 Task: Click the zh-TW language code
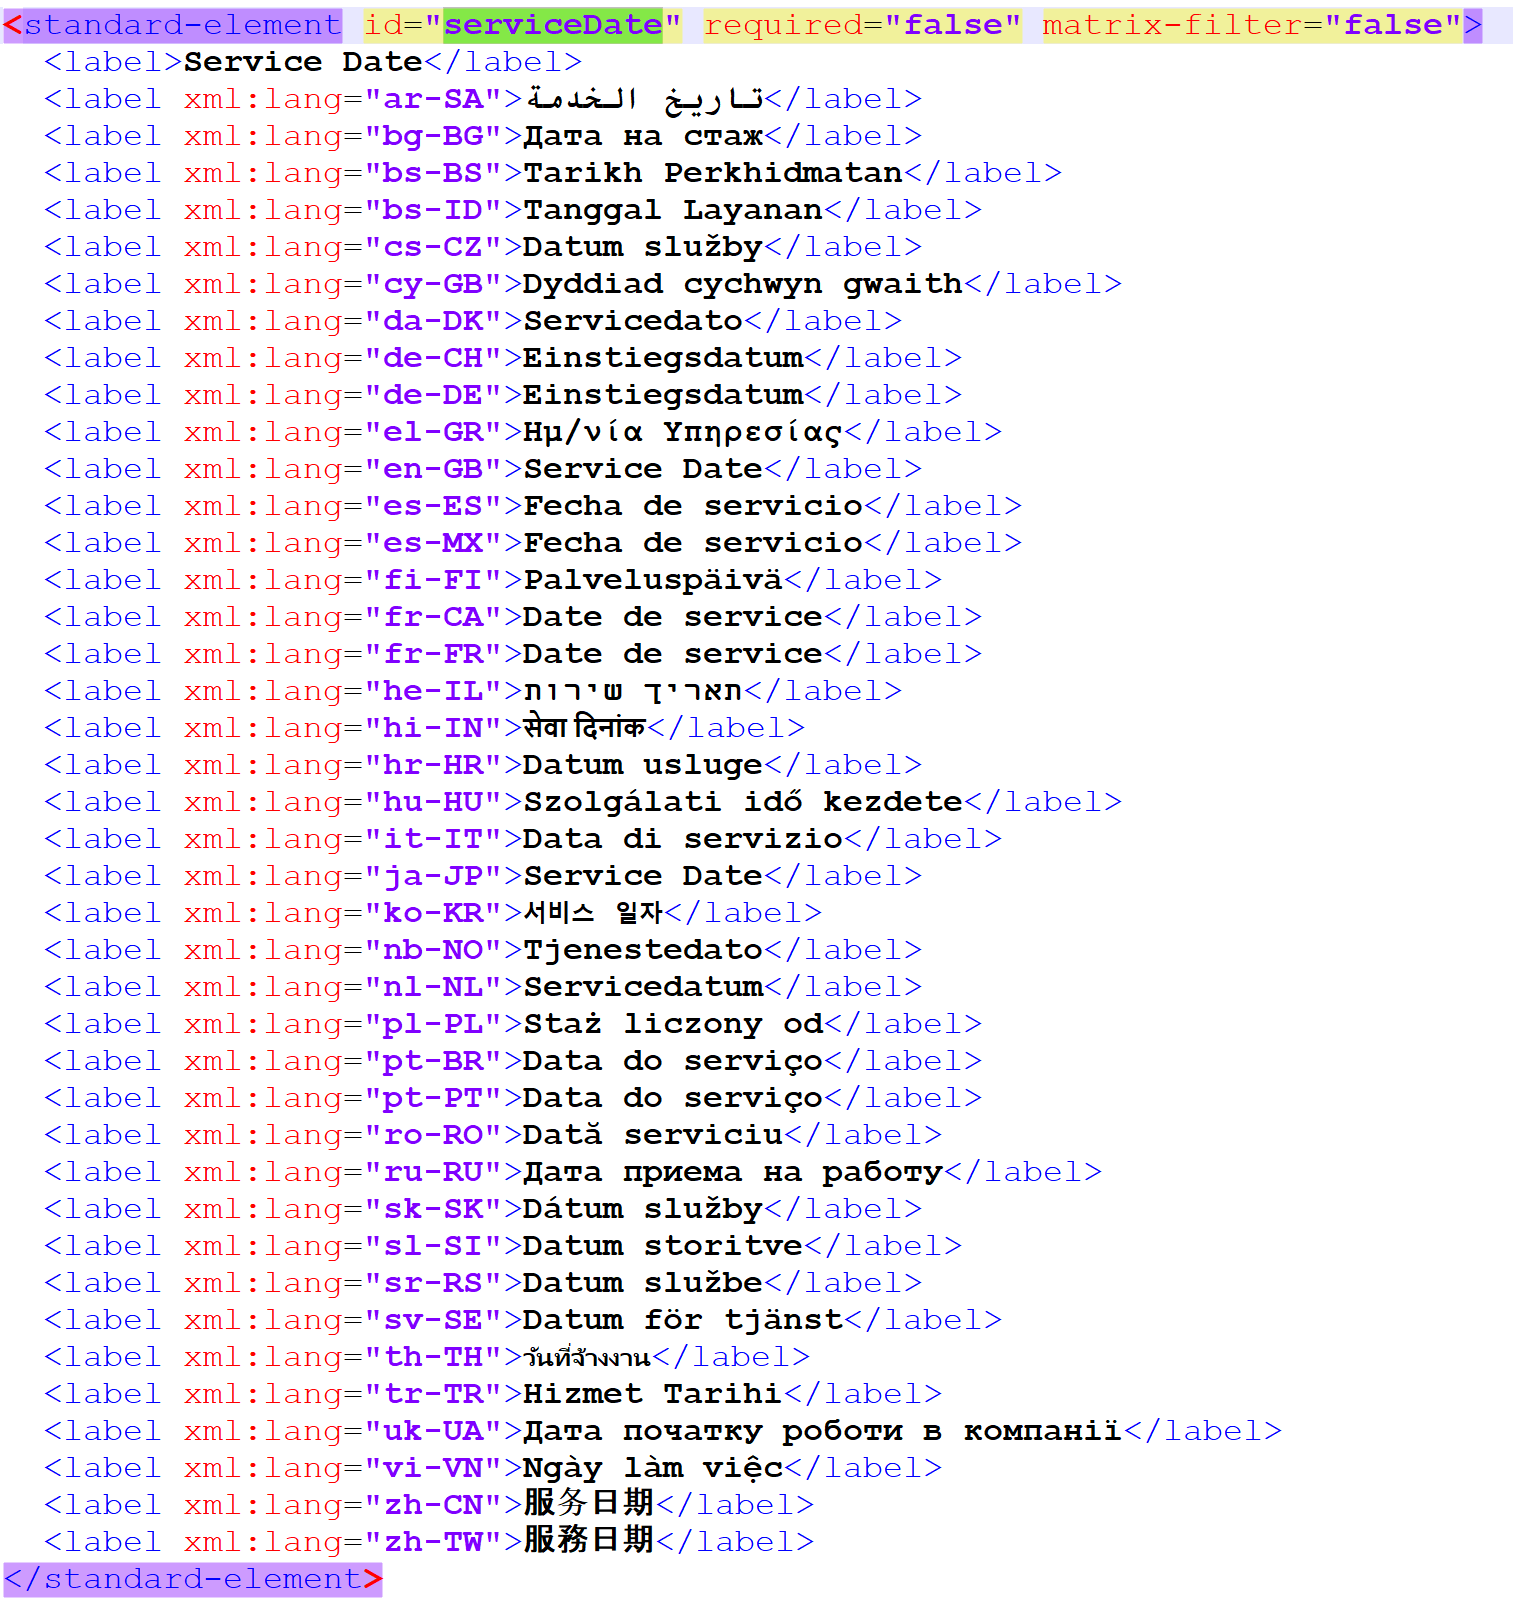click(433, 1542)
